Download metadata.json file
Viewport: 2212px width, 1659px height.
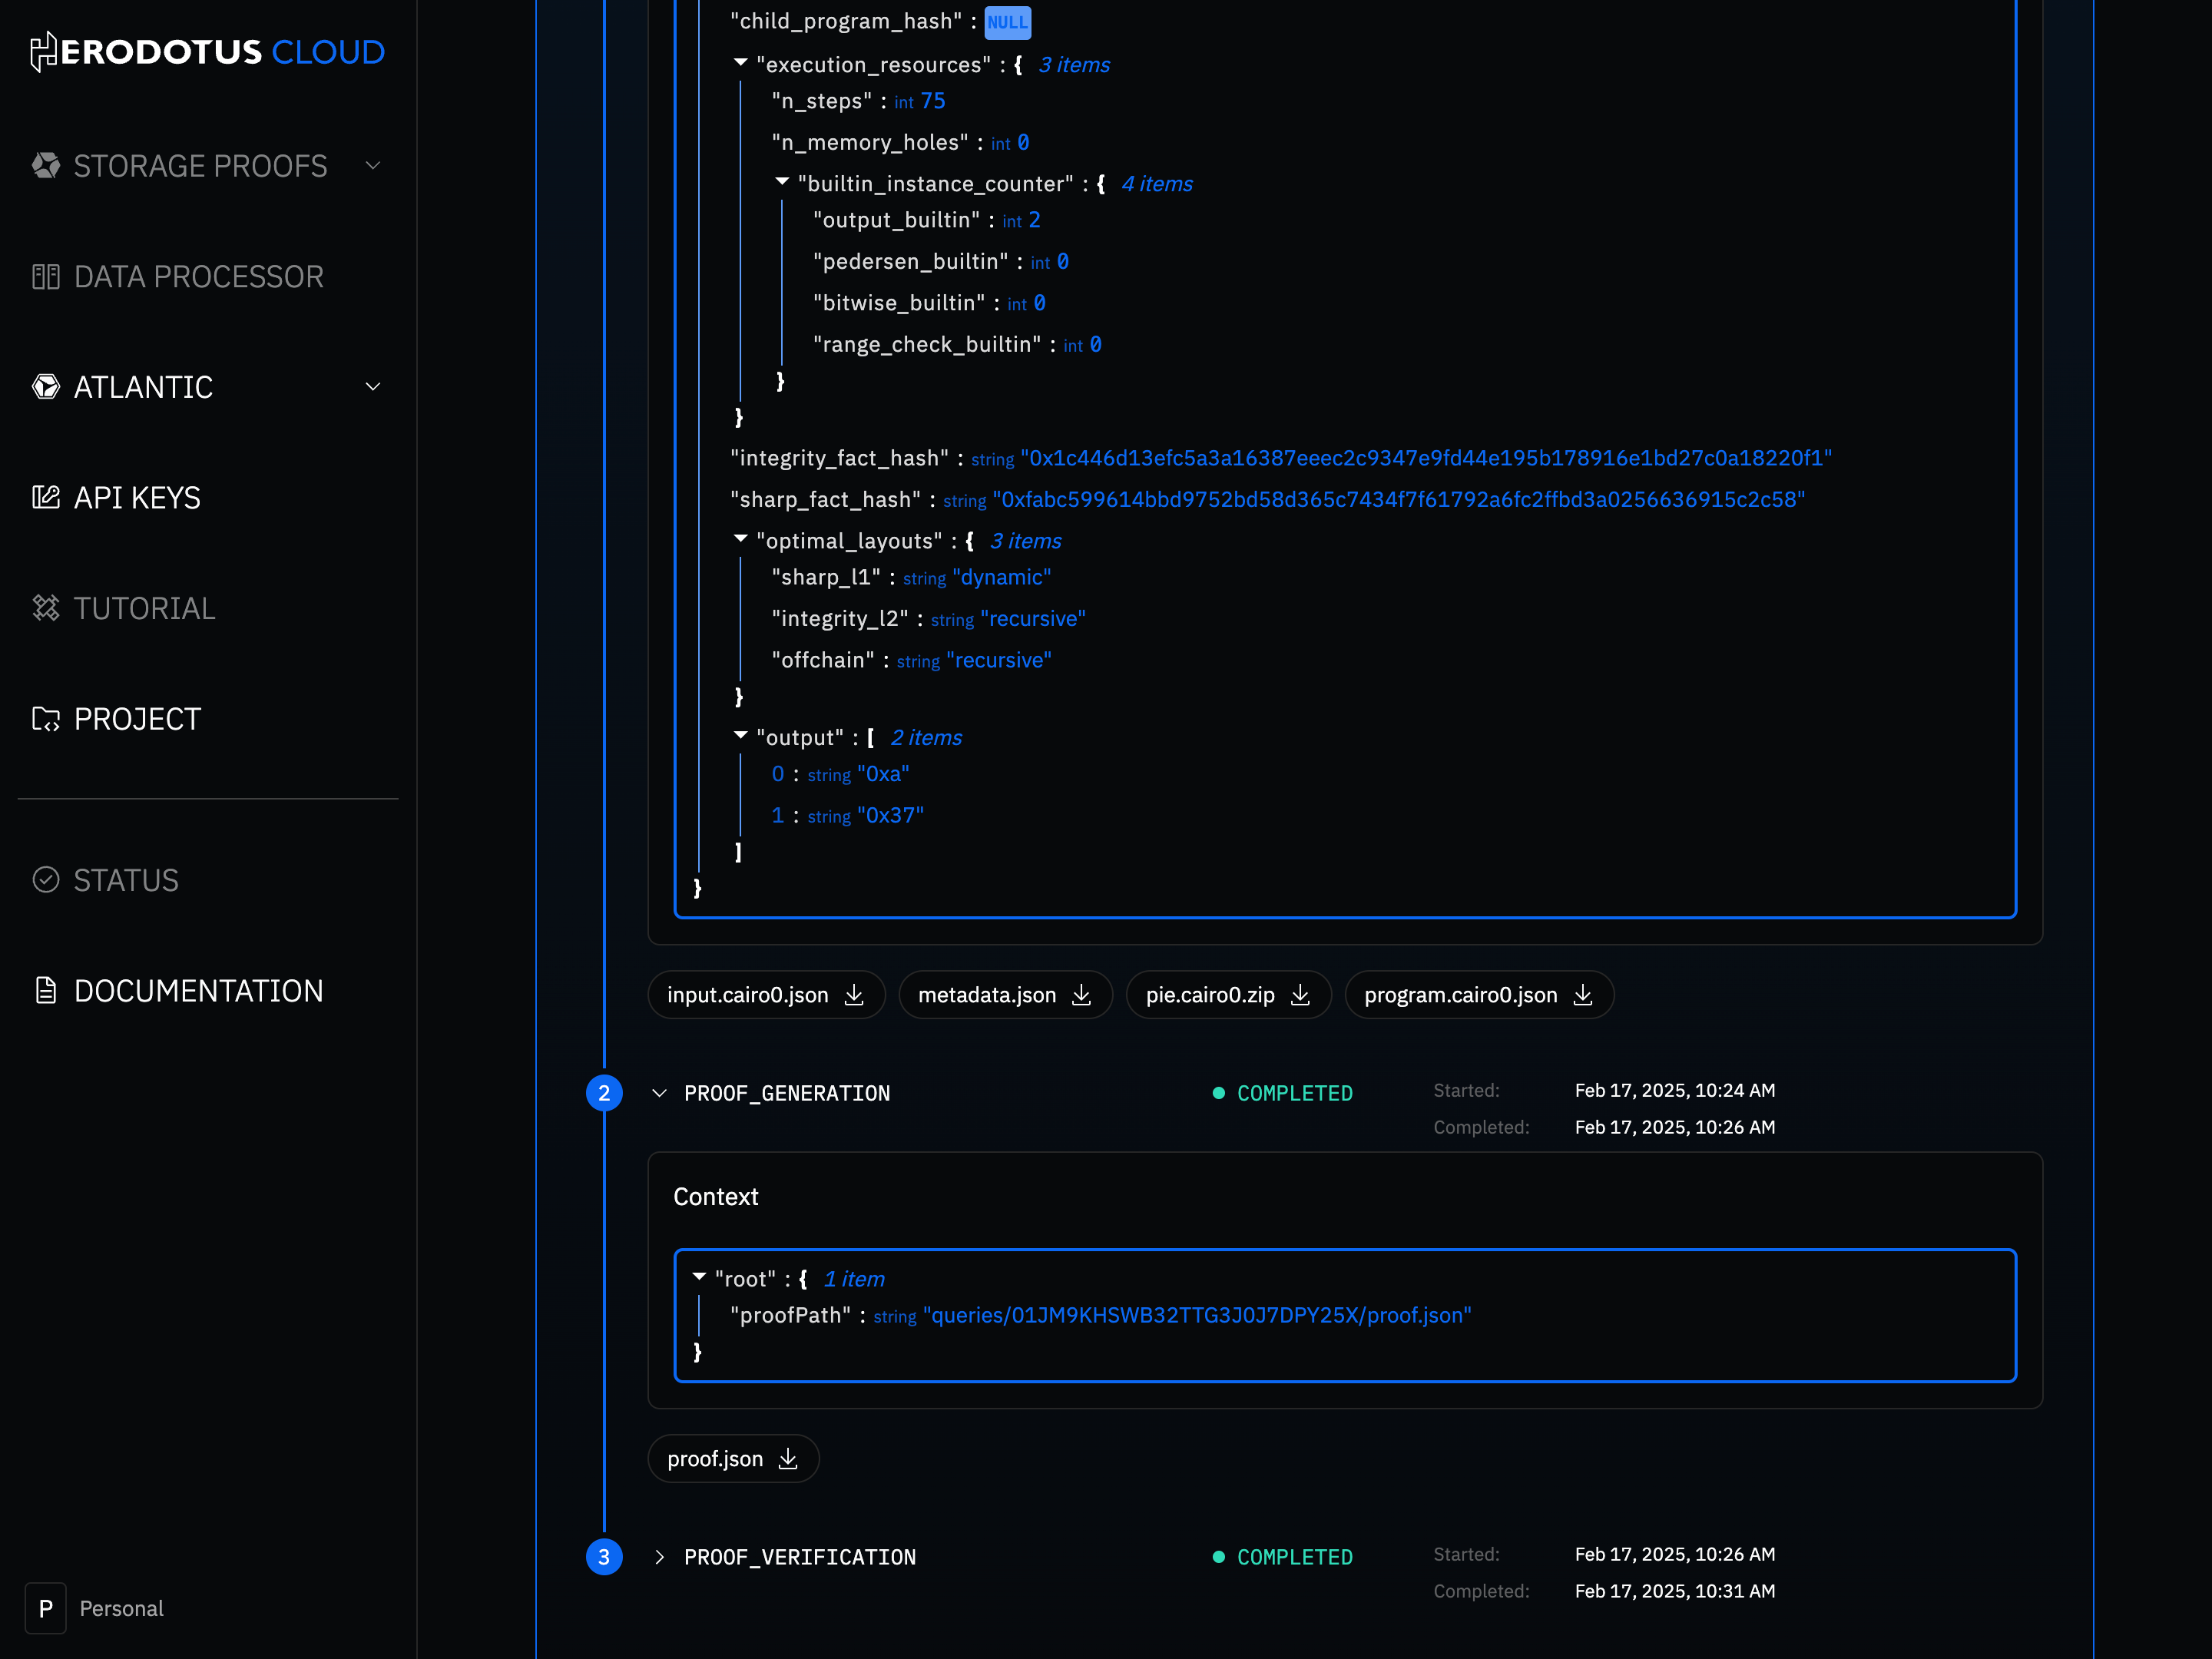point(1005,995)
